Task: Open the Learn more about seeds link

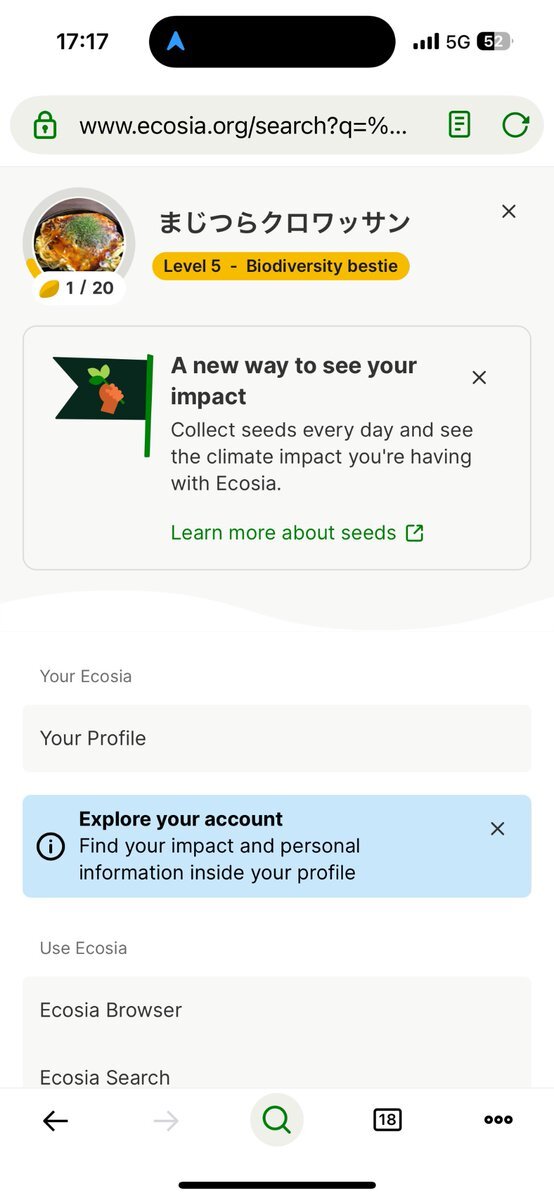Action: coord(297,533)
